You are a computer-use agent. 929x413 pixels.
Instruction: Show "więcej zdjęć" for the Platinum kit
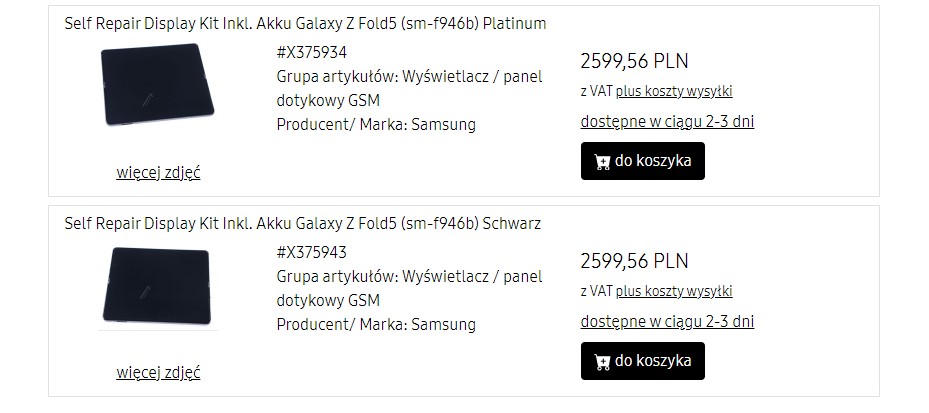click(x=158, y=172)
